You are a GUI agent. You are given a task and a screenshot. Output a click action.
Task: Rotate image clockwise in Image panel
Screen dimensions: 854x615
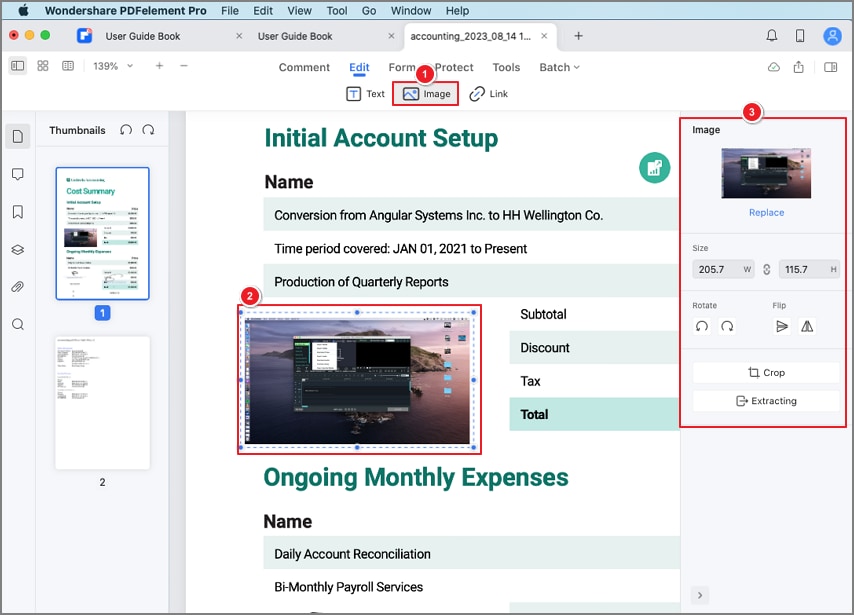(727, 326)
